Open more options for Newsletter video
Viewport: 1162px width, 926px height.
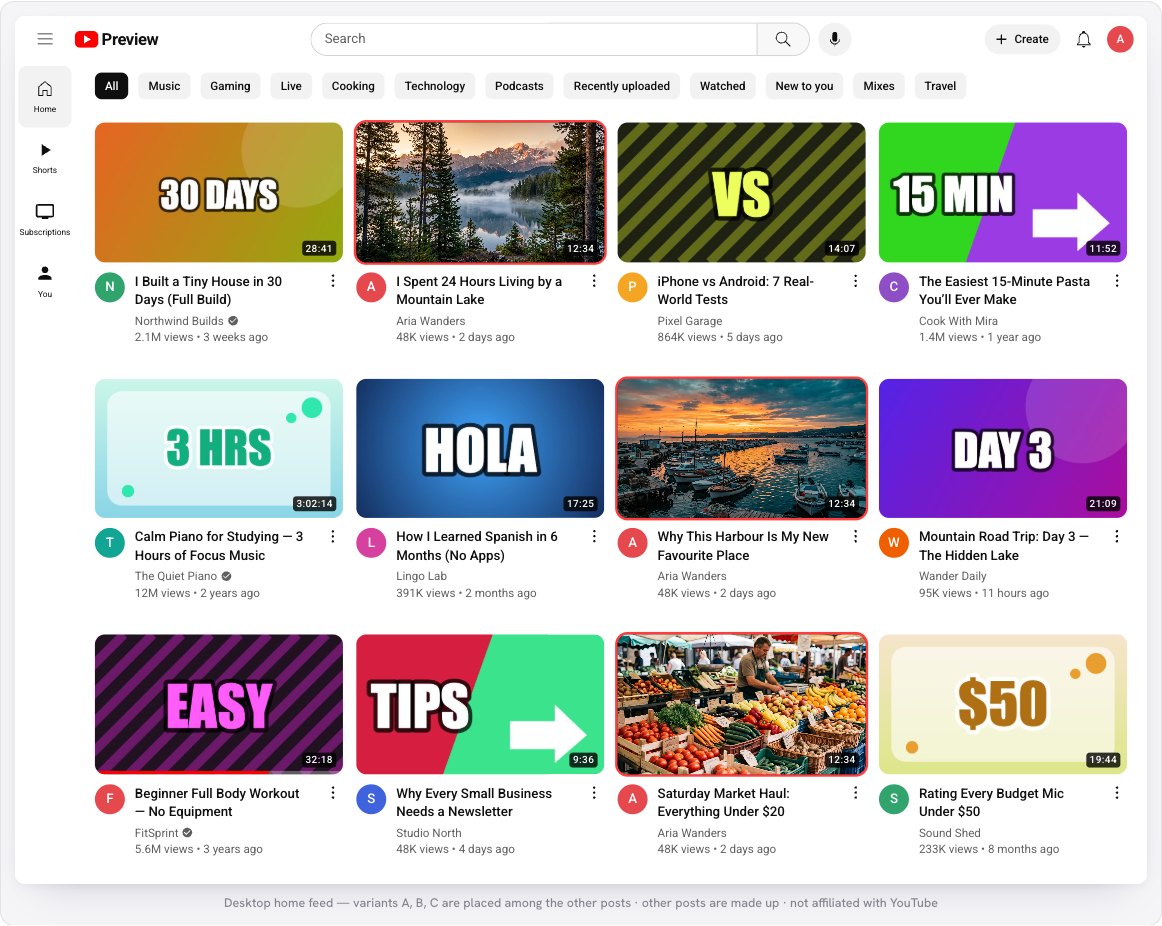594,793
